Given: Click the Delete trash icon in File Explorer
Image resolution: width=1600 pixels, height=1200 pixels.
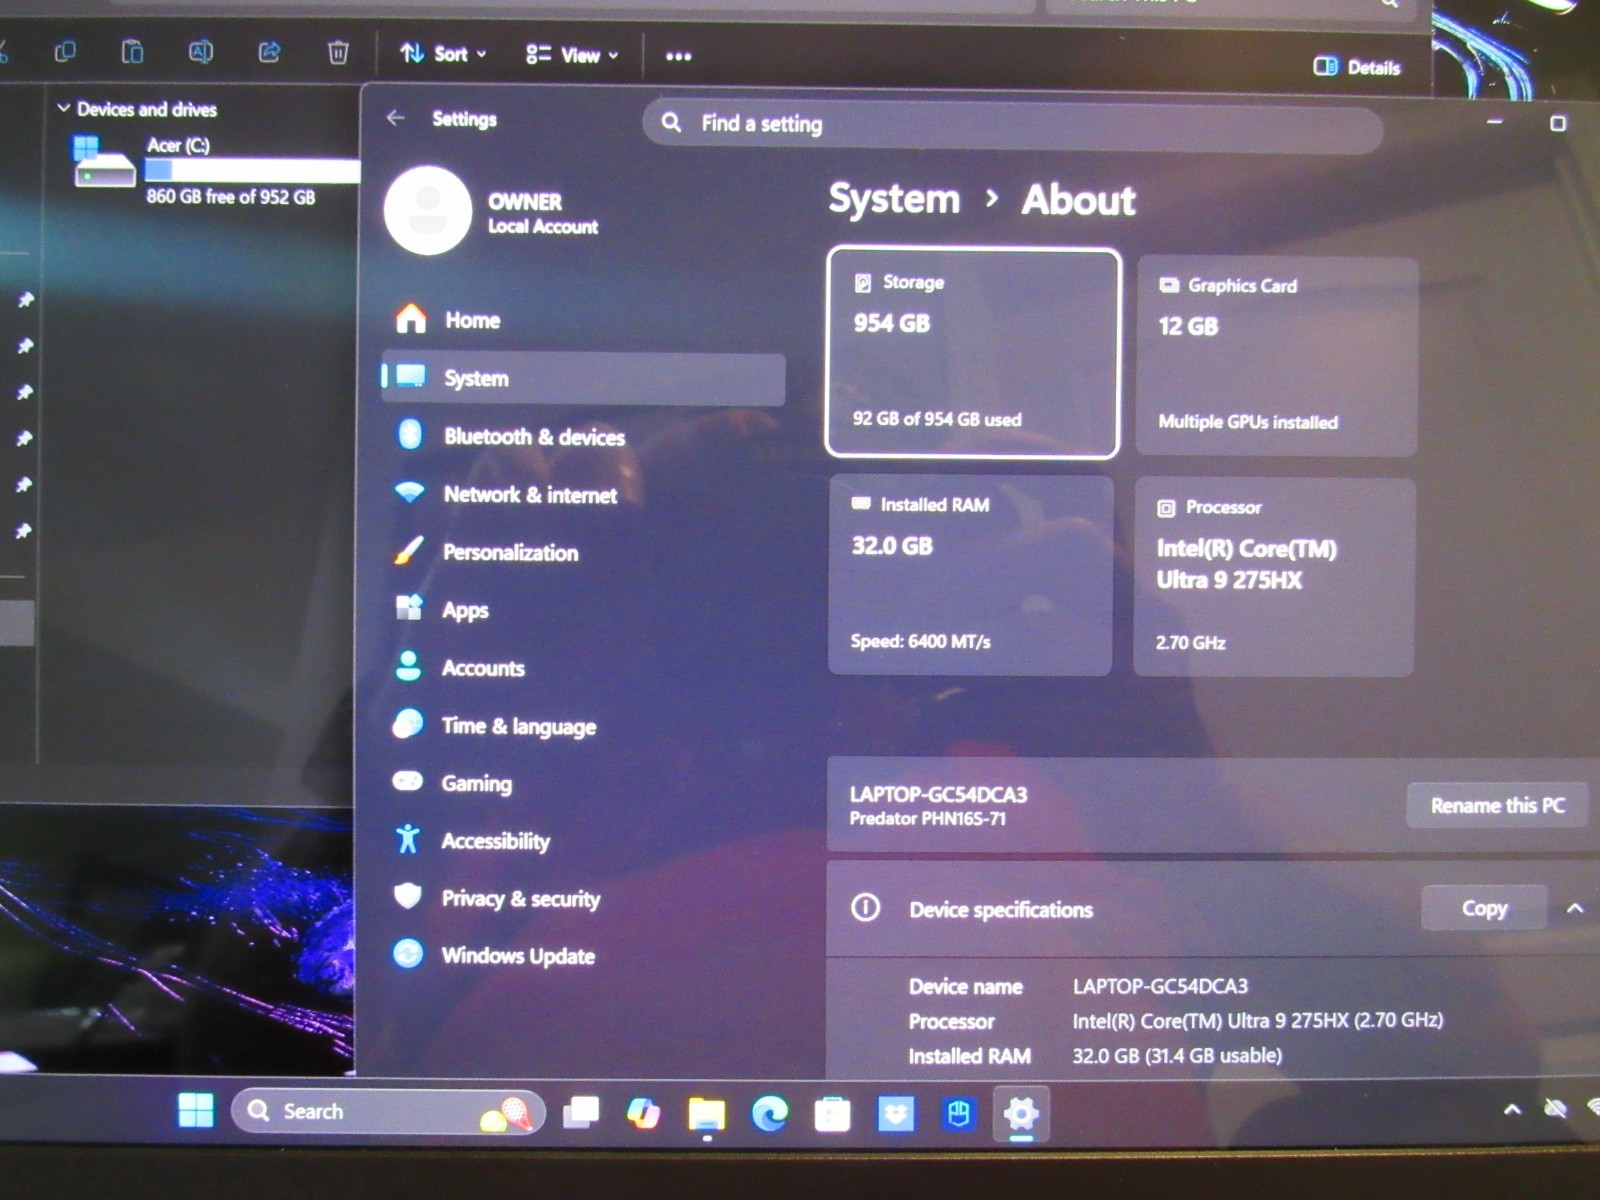Looking at the screenshot, I should [338, 52].
